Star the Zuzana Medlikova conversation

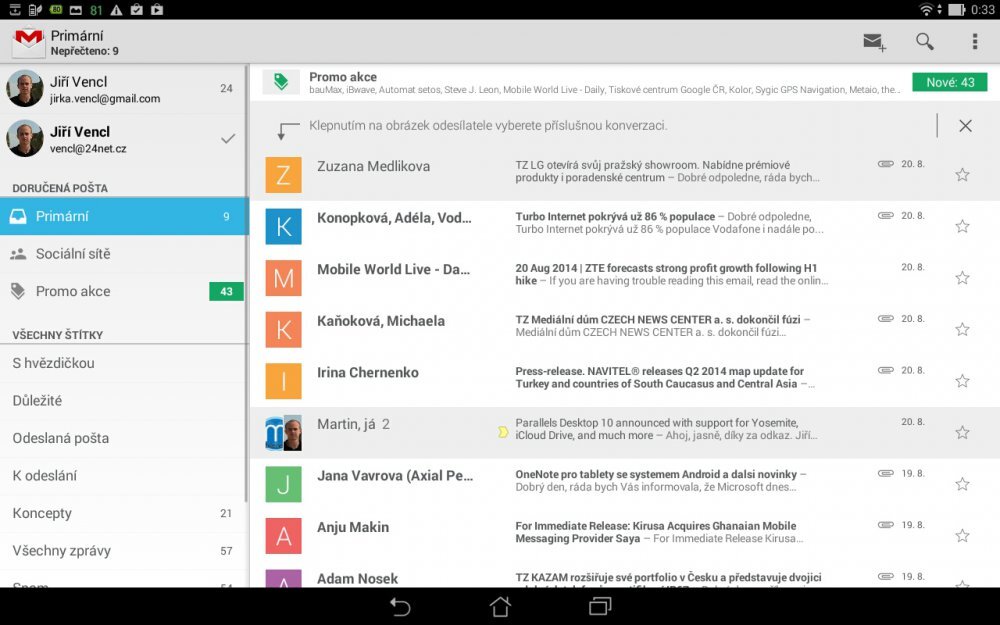pyautogui.click(x=961, y=176)
